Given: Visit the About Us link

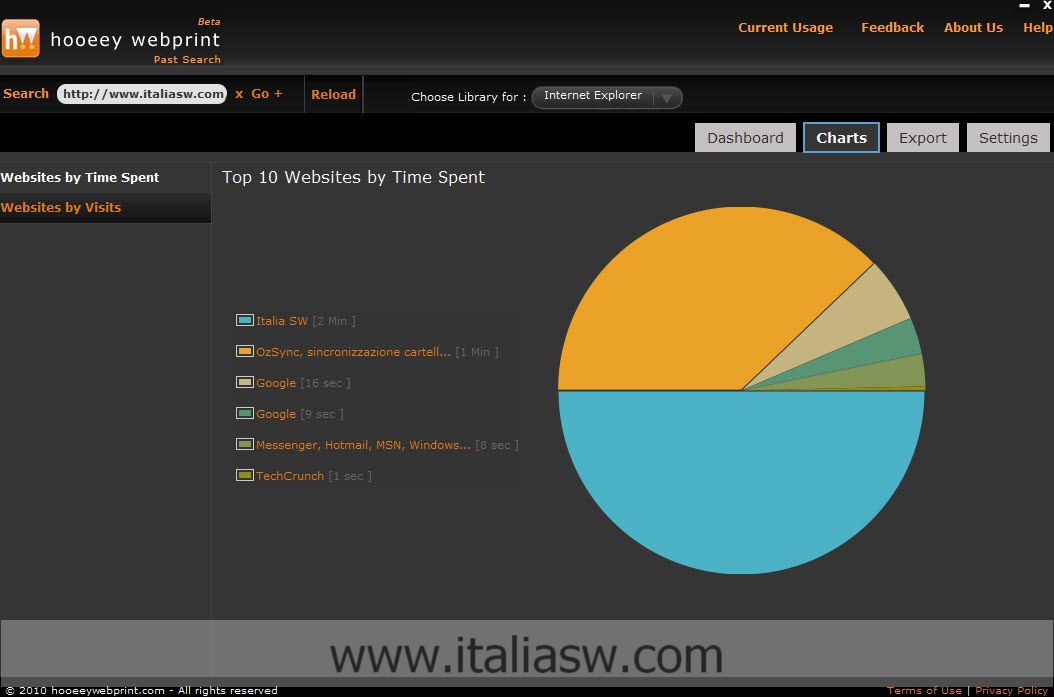Looking at the screenshot, I should (x=973, y=28).
